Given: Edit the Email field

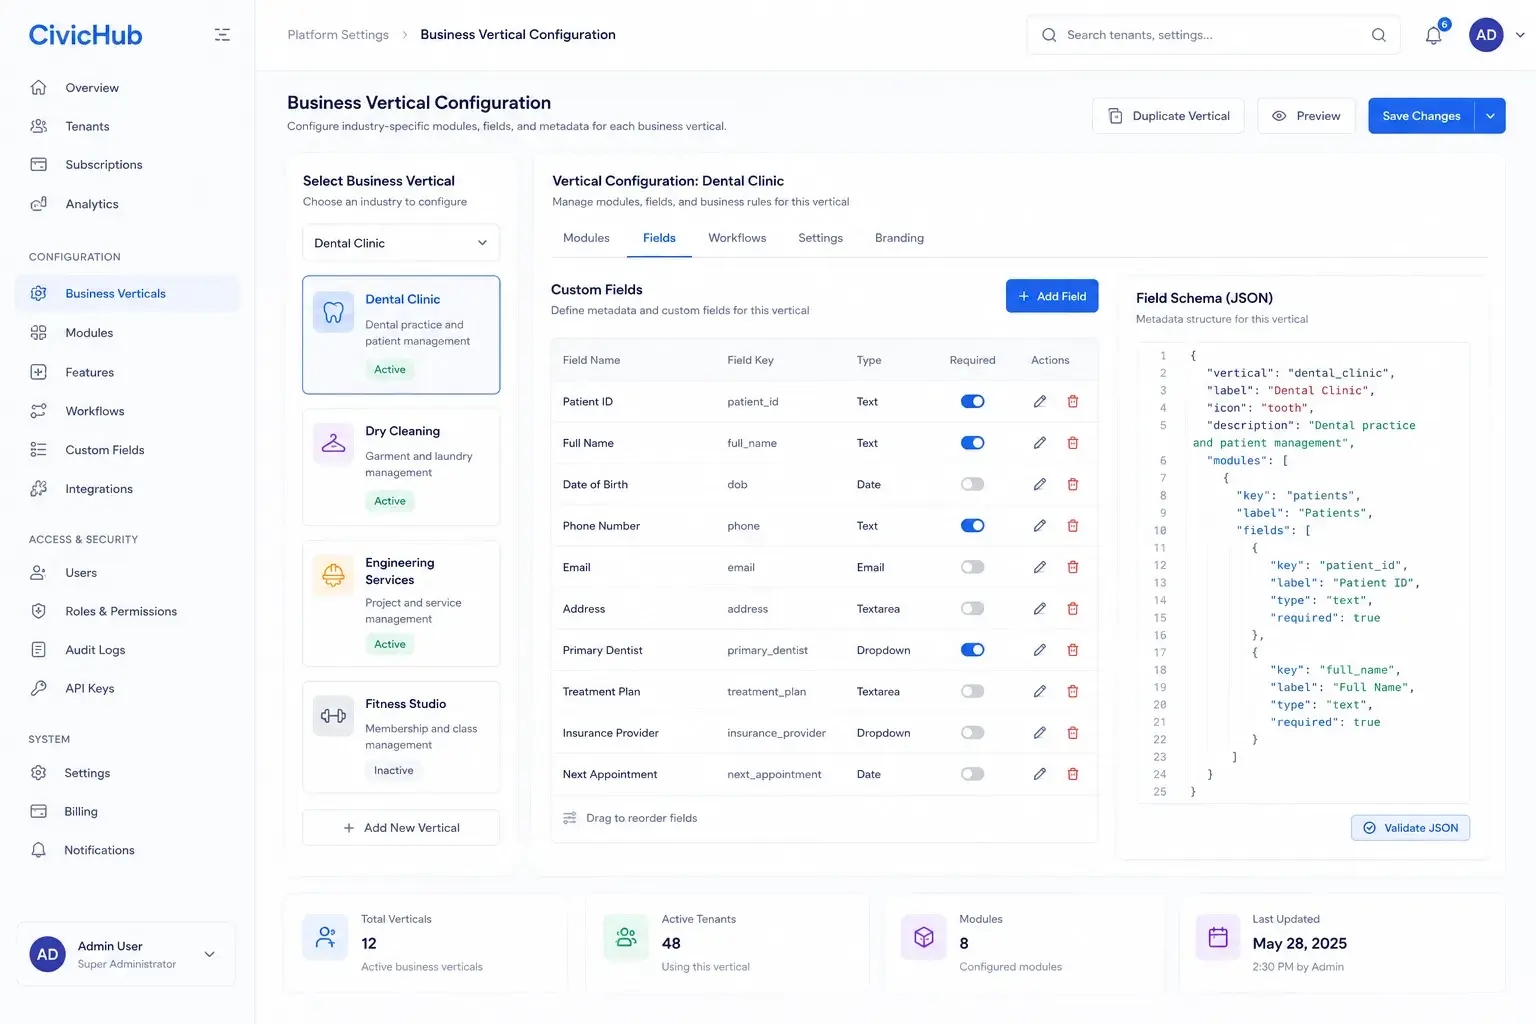Looking at the screenshot, I should point(1040,567).
